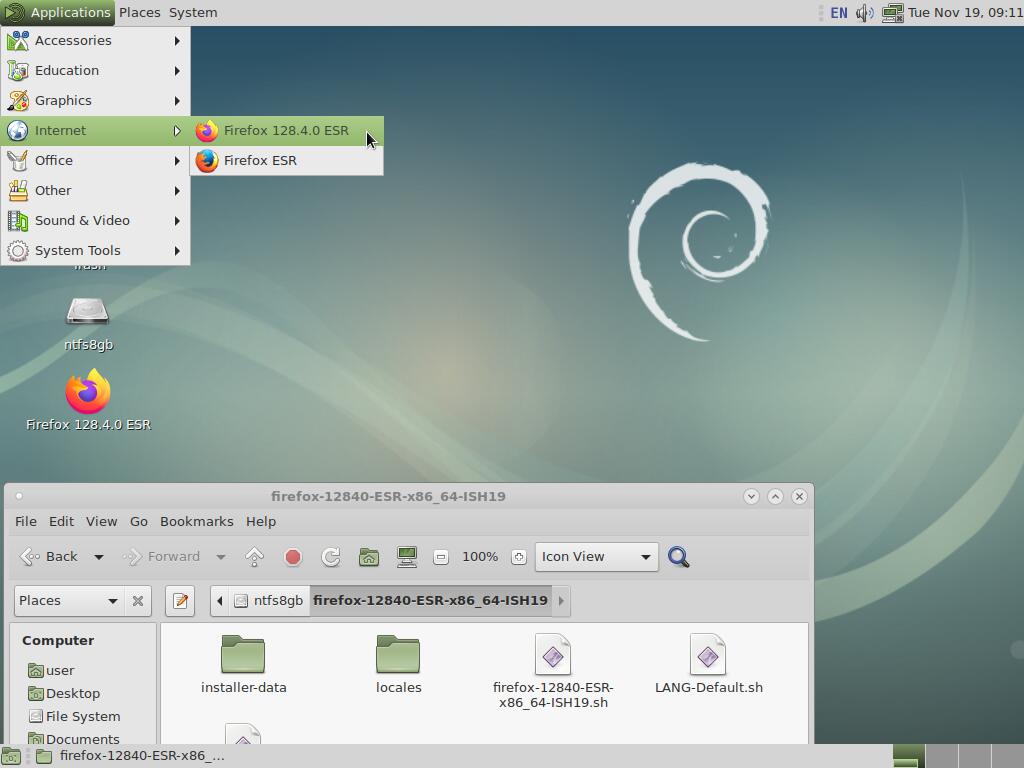Viewport: 1024px width, 768px height.
Task: Click the Home folder toolbar icon
Action: coord(369,557)
